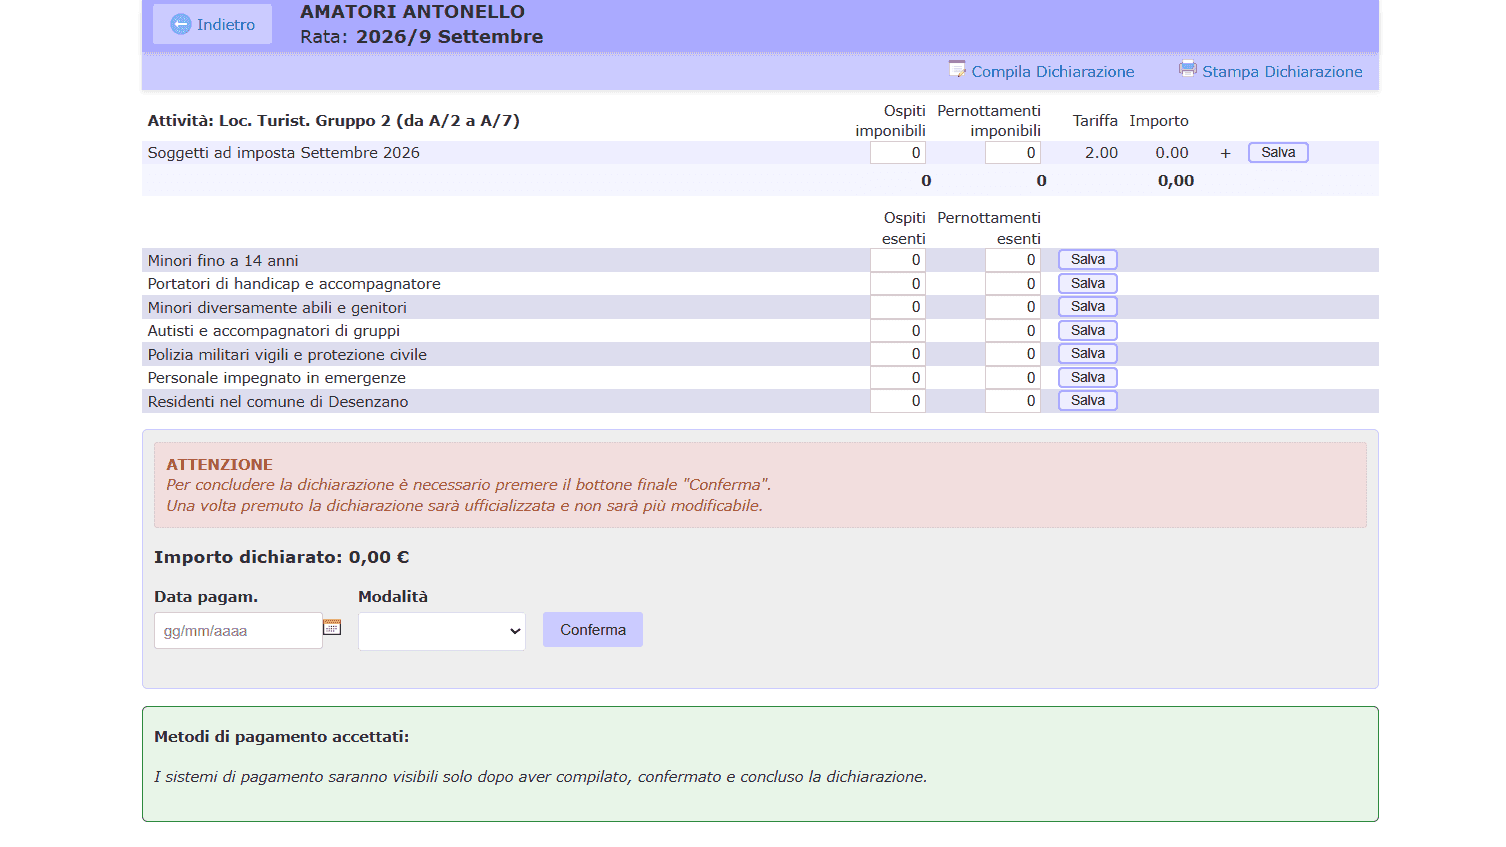The image size is (1506, 847).
Task: Save the Portatori di handicap e accompagnatore row
Action: 1088,284
